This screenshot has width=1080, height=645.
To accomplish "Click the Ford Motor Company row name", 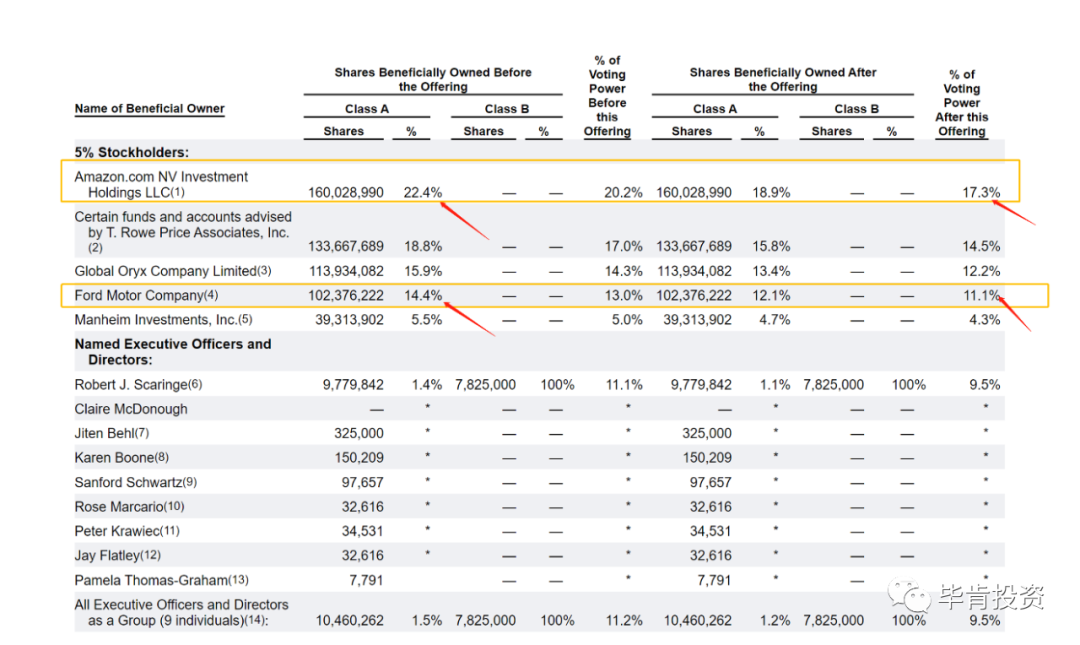I will 146,295.
